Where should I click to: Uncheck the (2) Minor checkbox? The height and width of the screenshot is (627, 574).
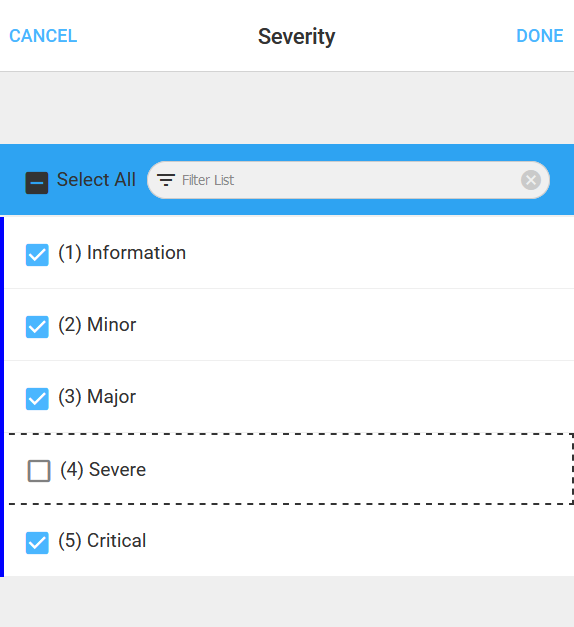(37, 327)
